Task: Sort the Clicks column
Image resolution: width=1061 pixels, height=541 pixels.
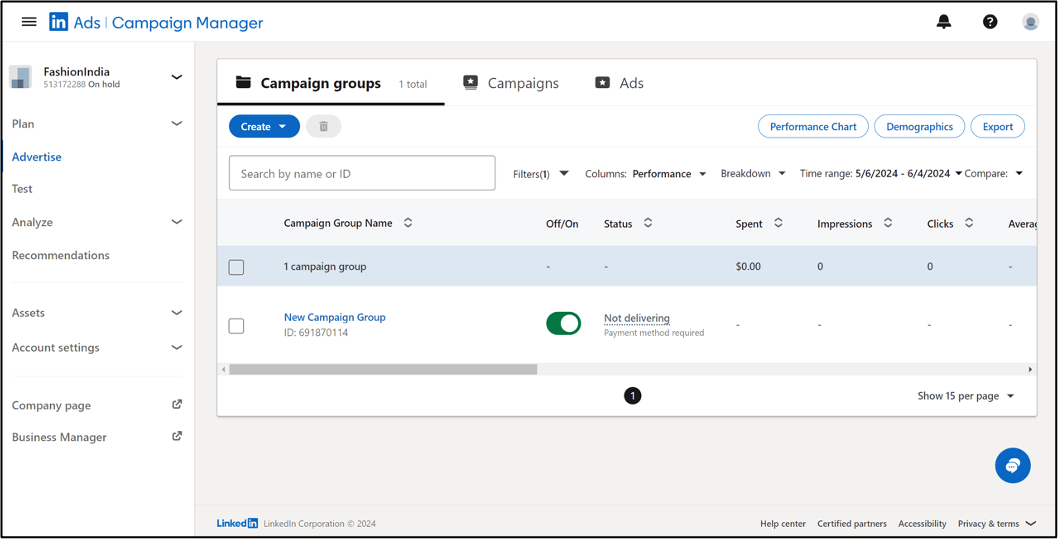Action: [x=971, y=223]
